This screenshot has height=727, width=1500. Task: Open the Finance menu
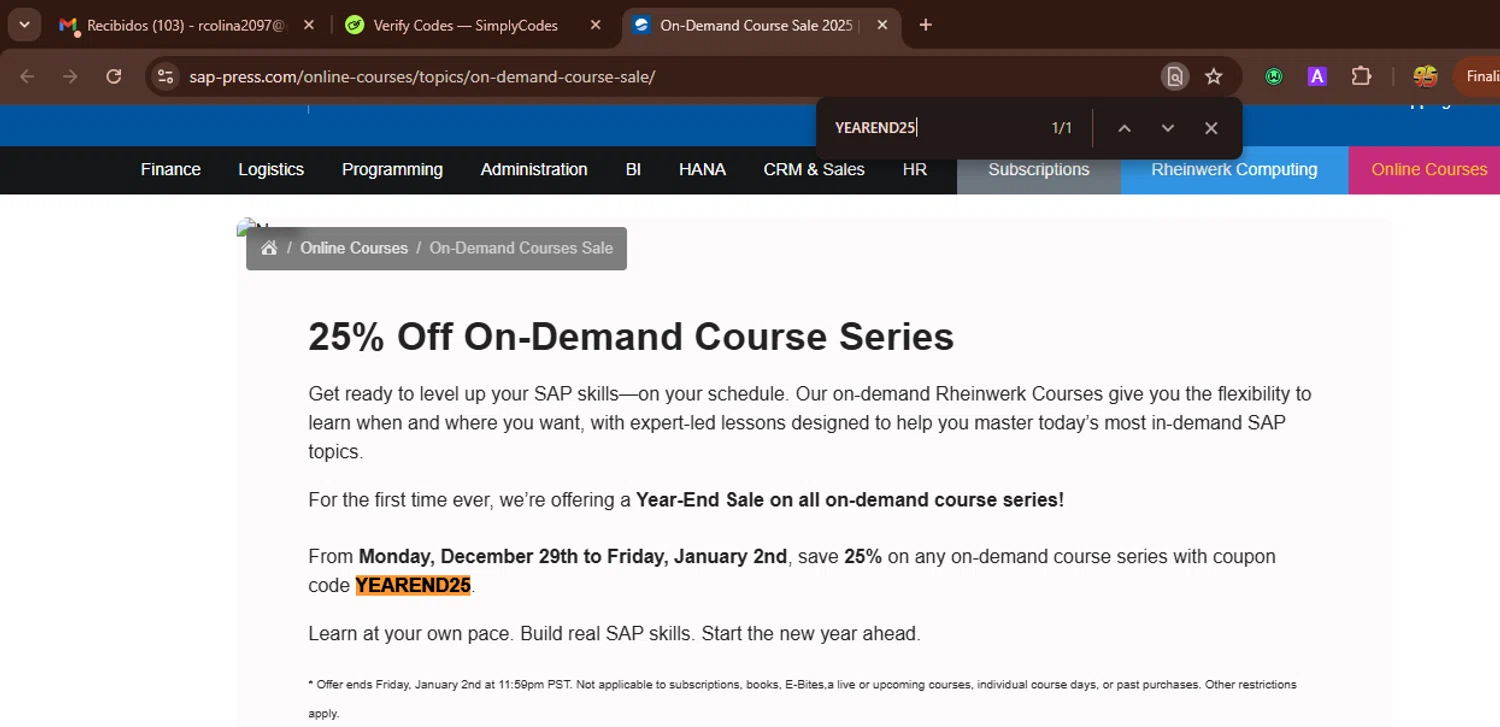[171, 170]
